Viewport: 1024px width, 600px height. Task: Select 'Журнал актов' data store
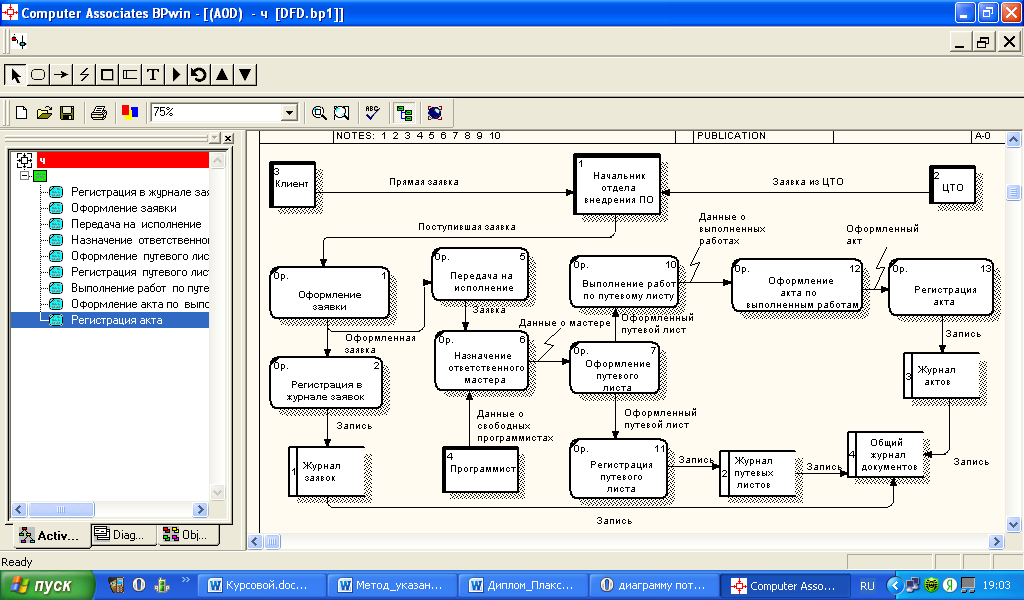click(942, 375)
